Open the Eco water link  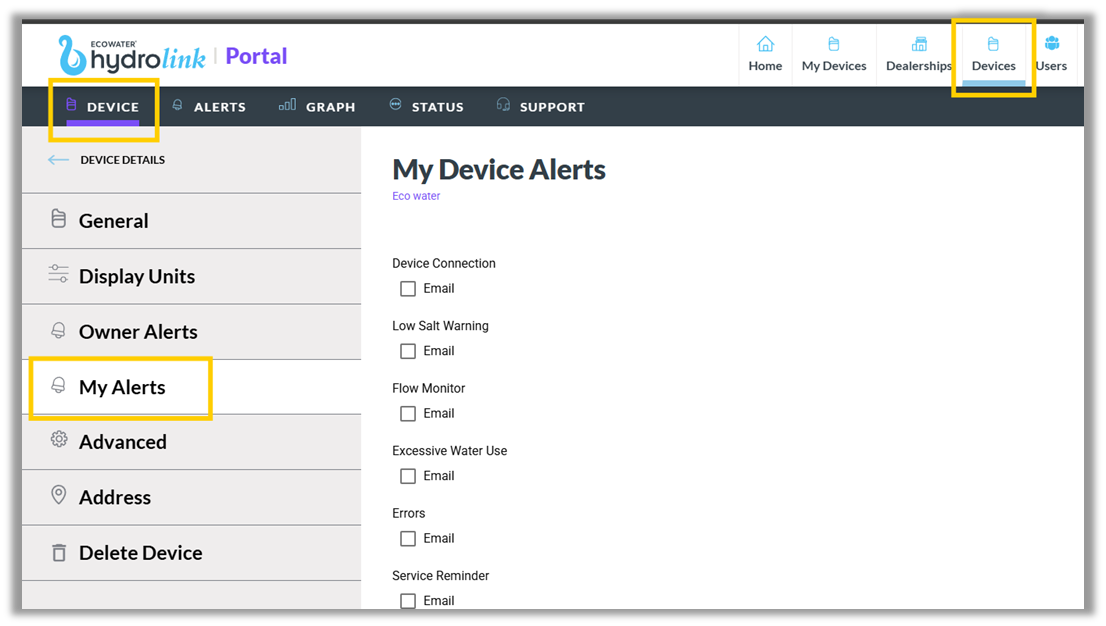pyautogui.click(x=416, y=195)
